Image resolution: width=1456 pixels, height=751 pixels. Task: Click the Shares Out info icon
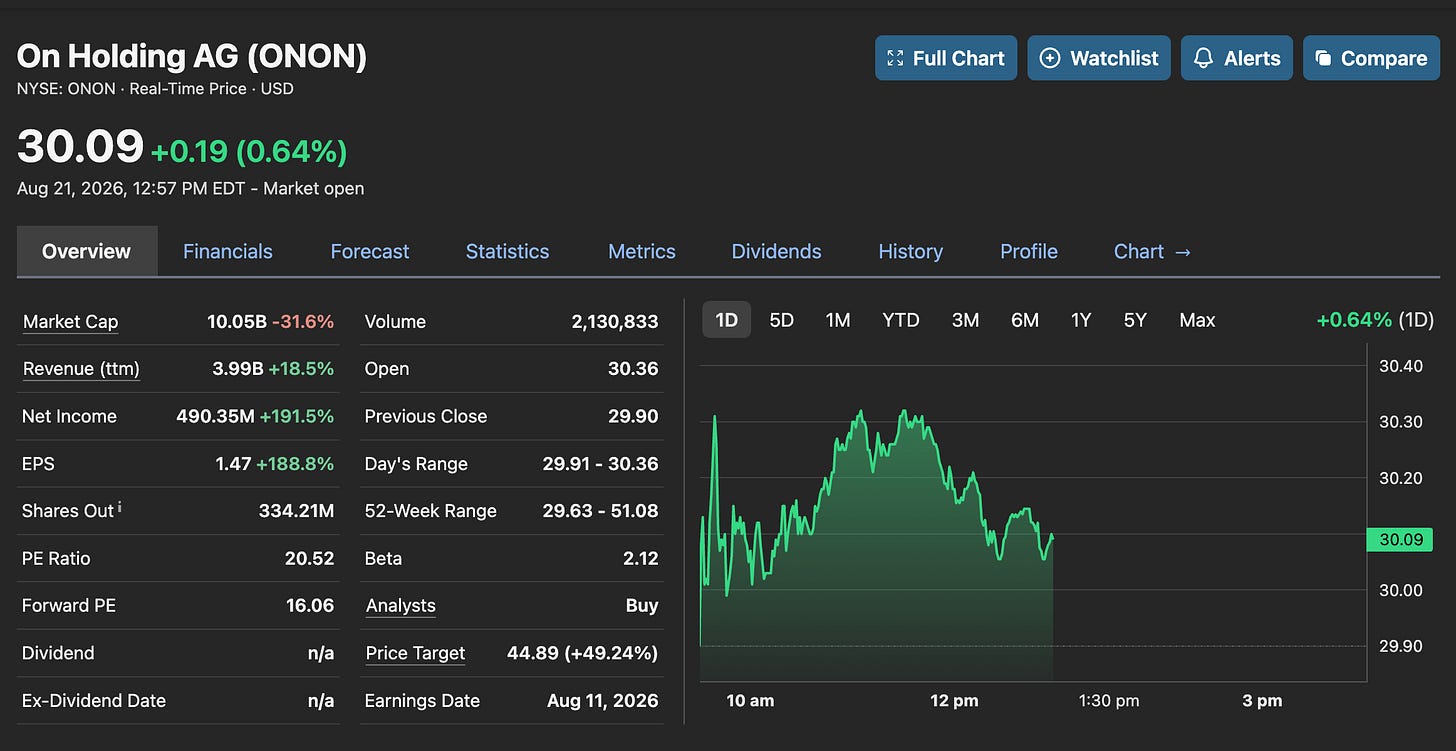(x=120, y=507)
